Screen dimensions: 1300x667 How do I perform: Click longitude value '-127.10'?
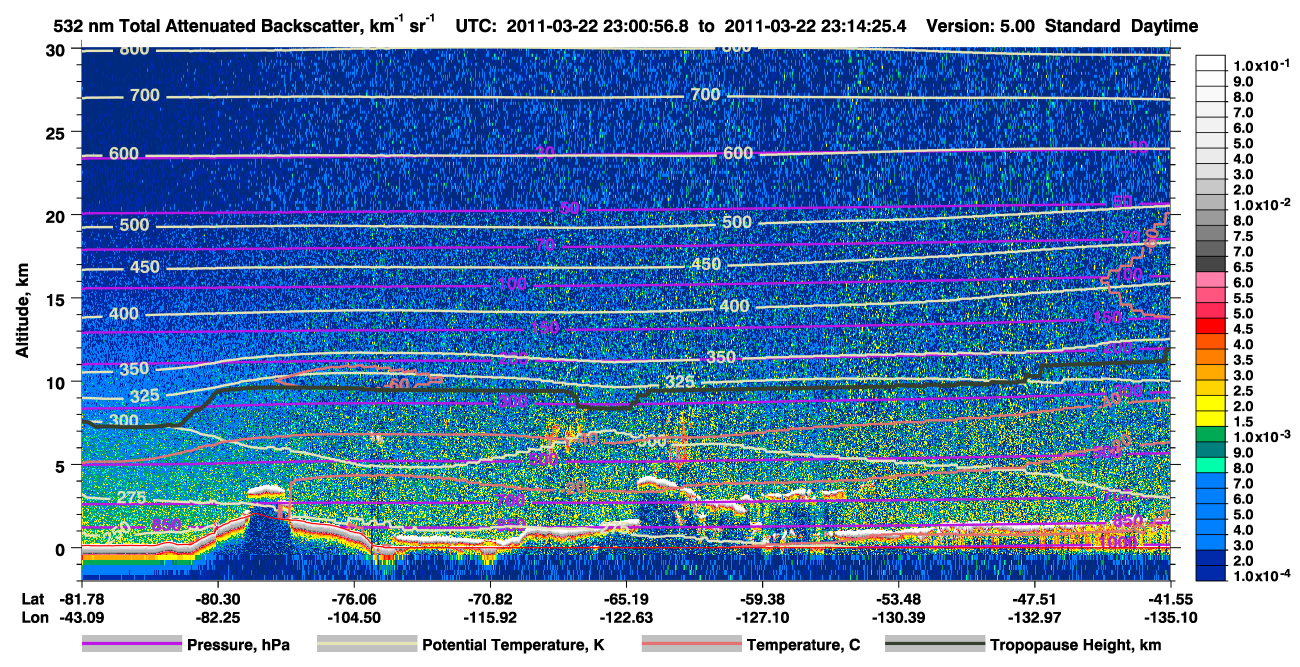point(762,618)
